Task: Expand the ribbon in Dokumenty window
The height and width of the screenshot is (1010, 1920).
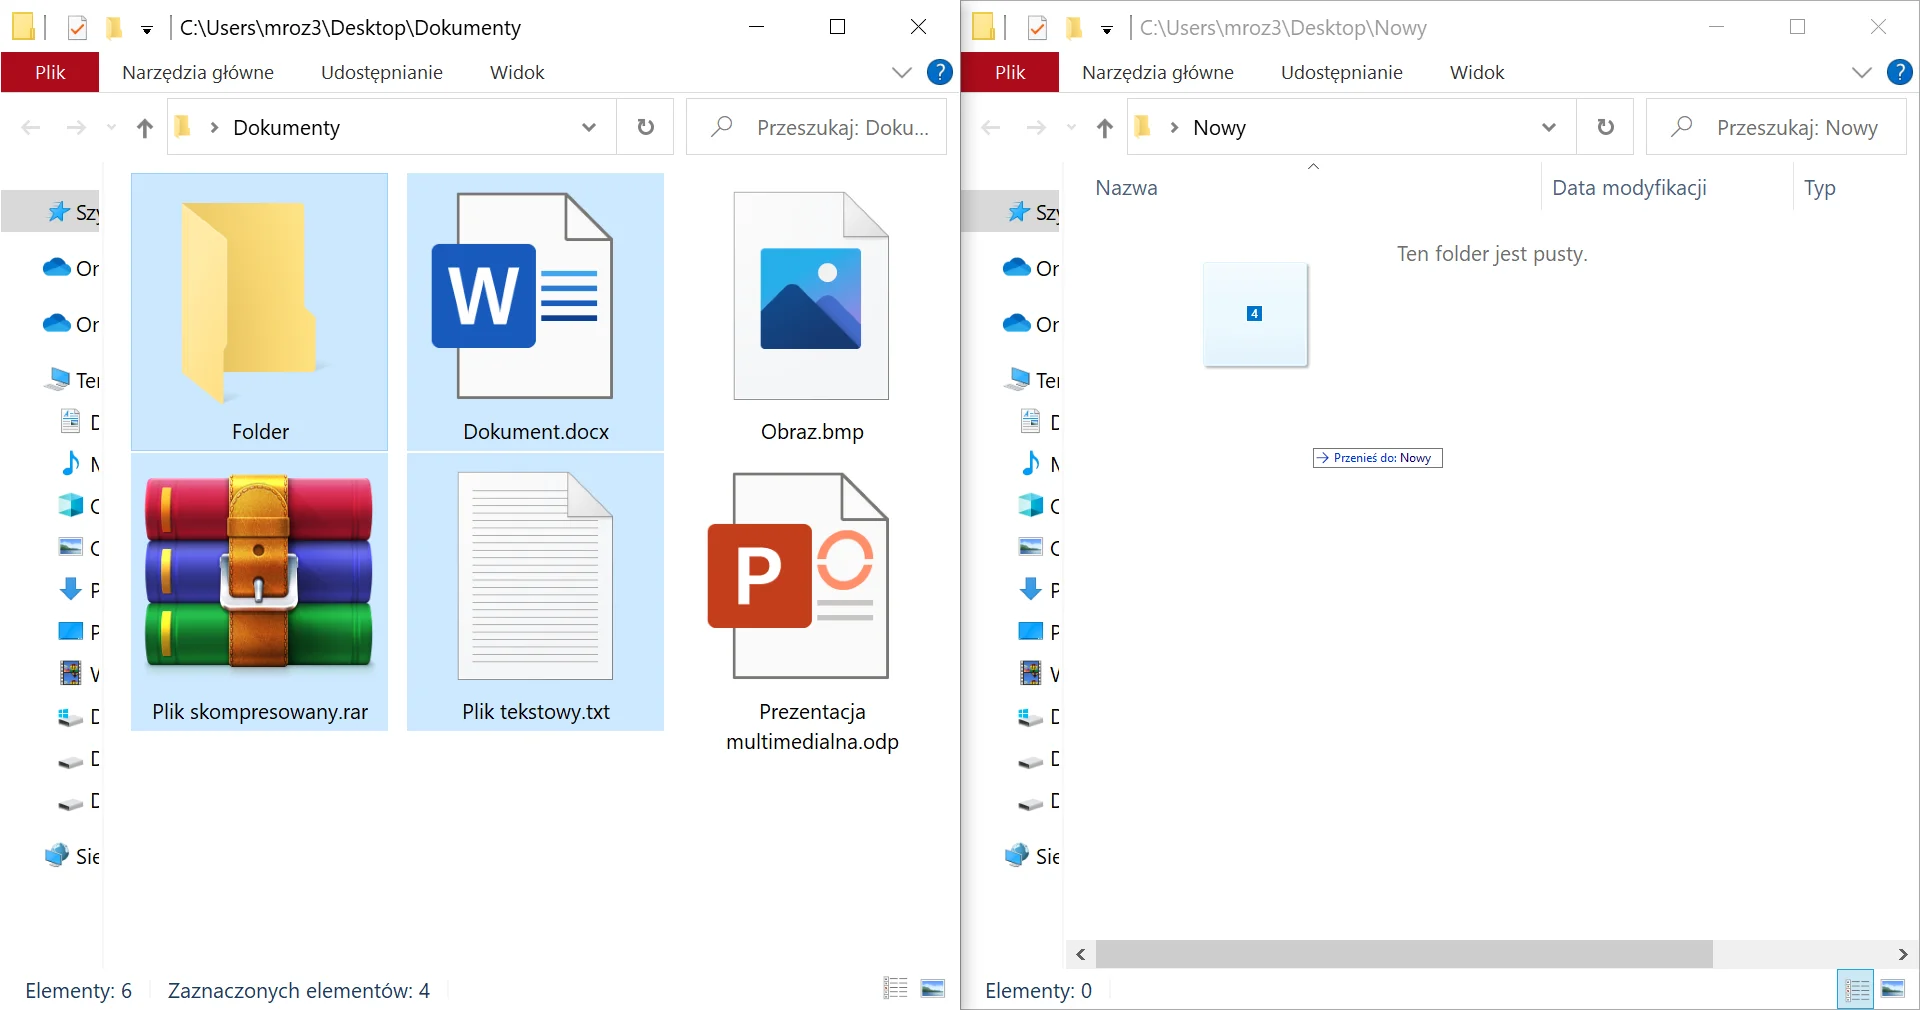Action: (x=902, y=72)
